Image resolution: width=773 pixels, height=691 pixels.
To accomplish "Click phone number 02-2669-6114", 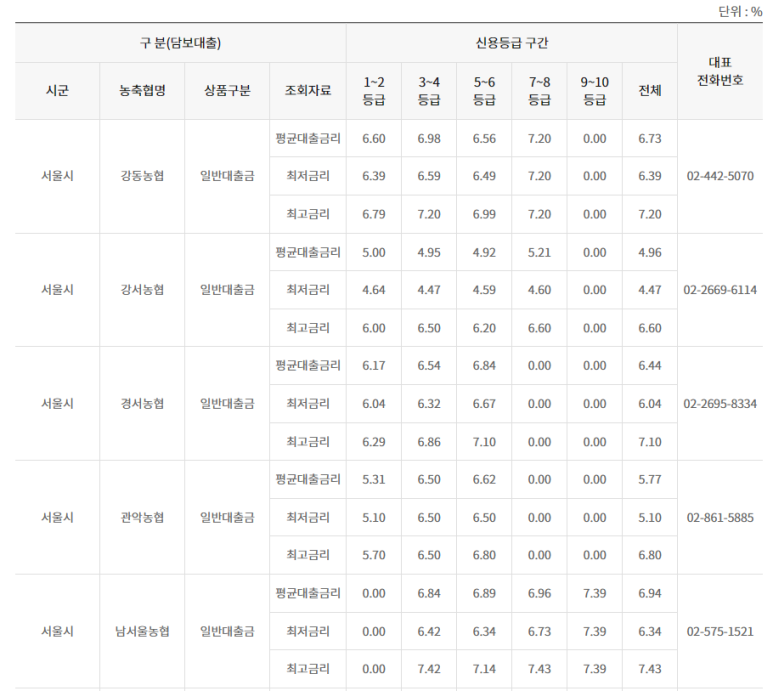I will (720, 290).
